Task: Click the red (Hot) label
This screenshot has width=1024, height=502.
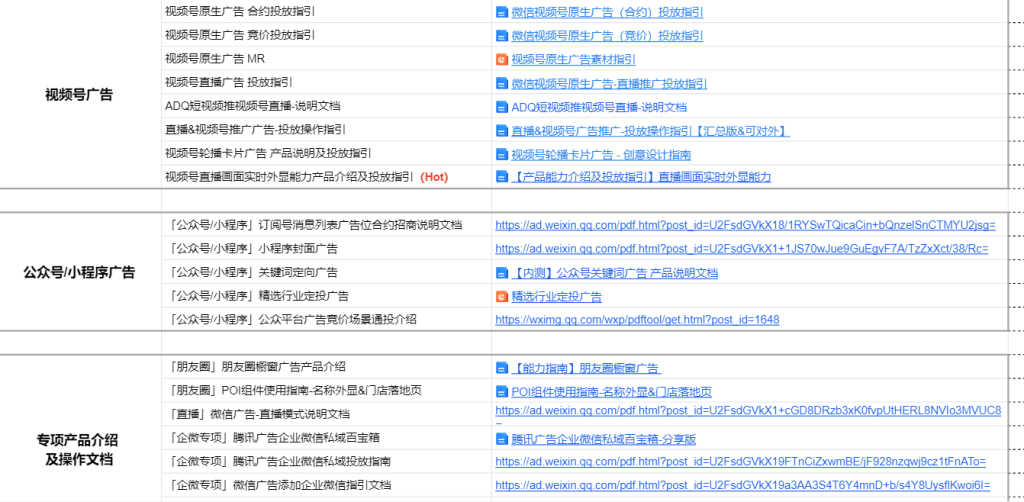Action: click(x=434, y=177)
